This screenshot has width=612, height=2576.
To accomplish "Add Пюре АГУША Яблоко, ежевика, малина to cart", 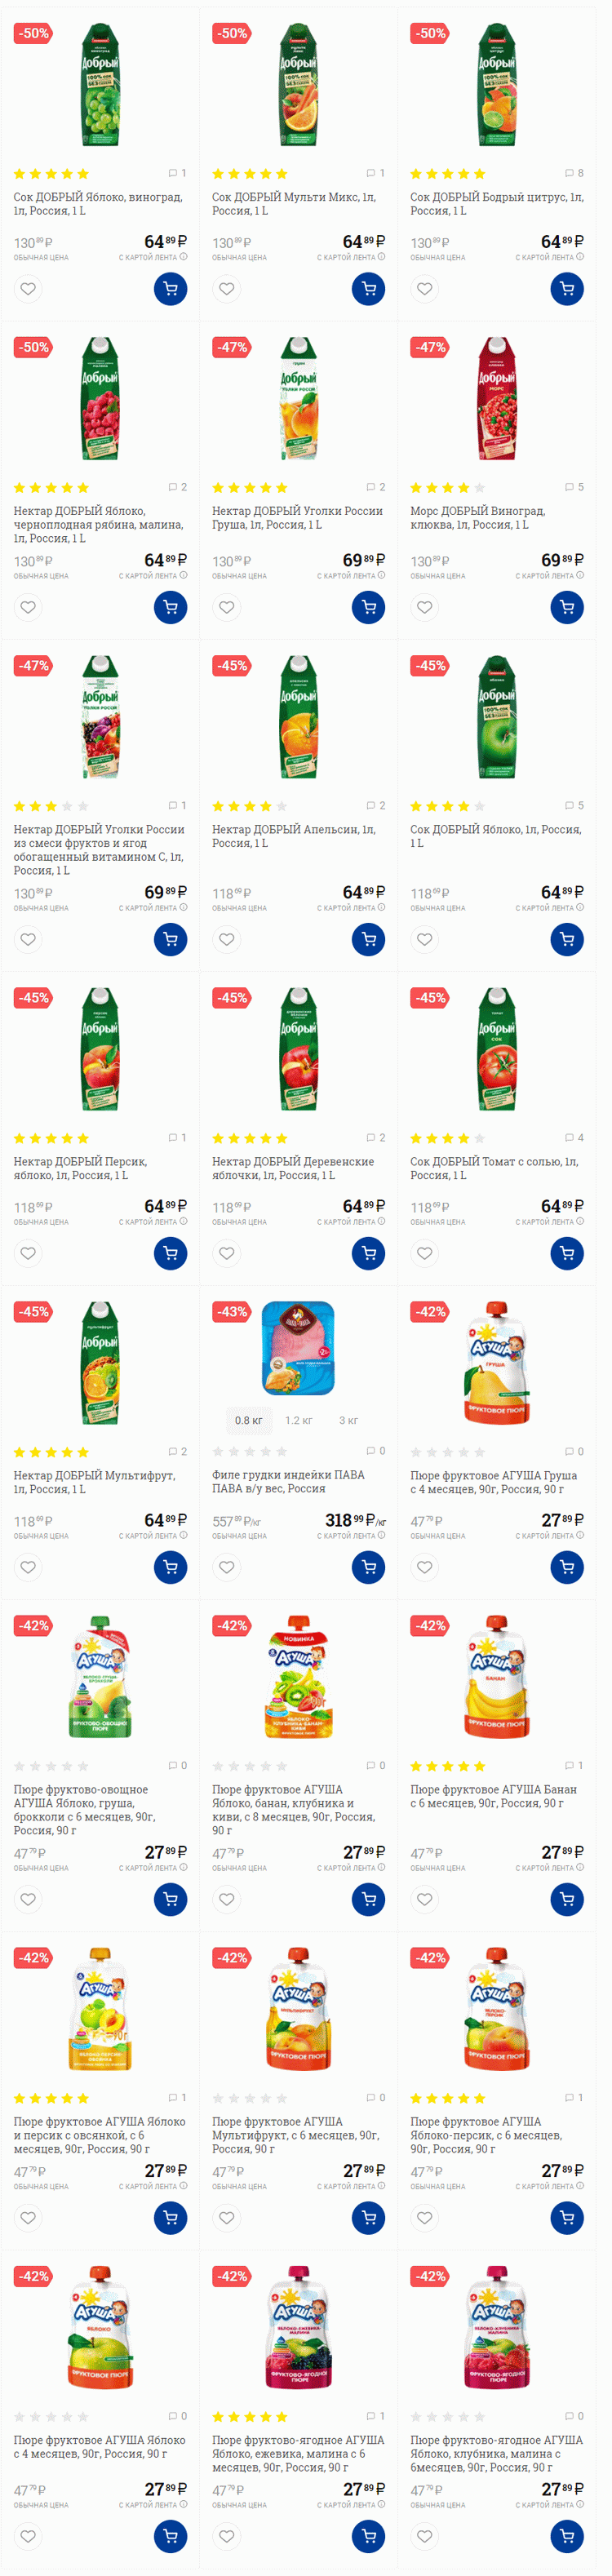I will click(x=368, y=2535).
